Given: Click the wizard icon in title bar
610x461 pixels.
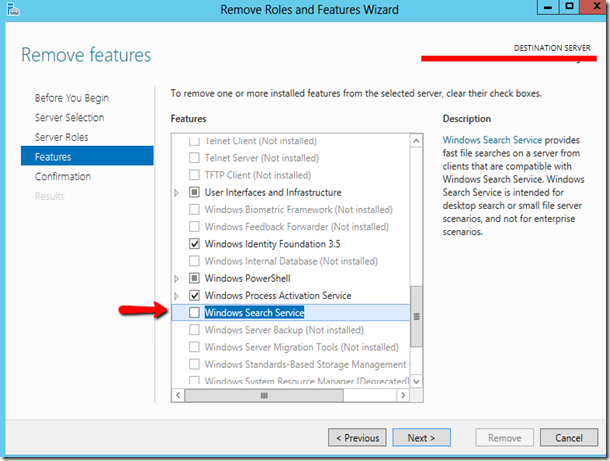Looking at the screenshot, I should (x=12, y=9).
